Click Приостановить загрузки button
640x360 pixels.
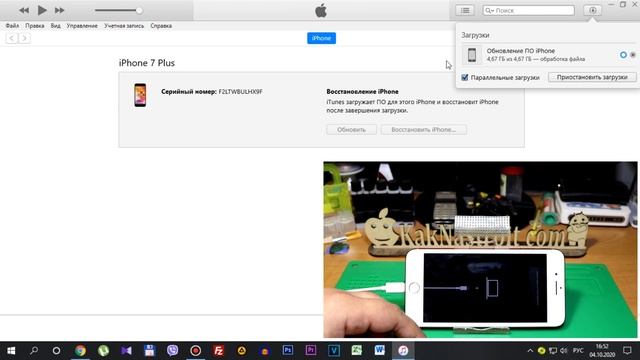point(592,77)
